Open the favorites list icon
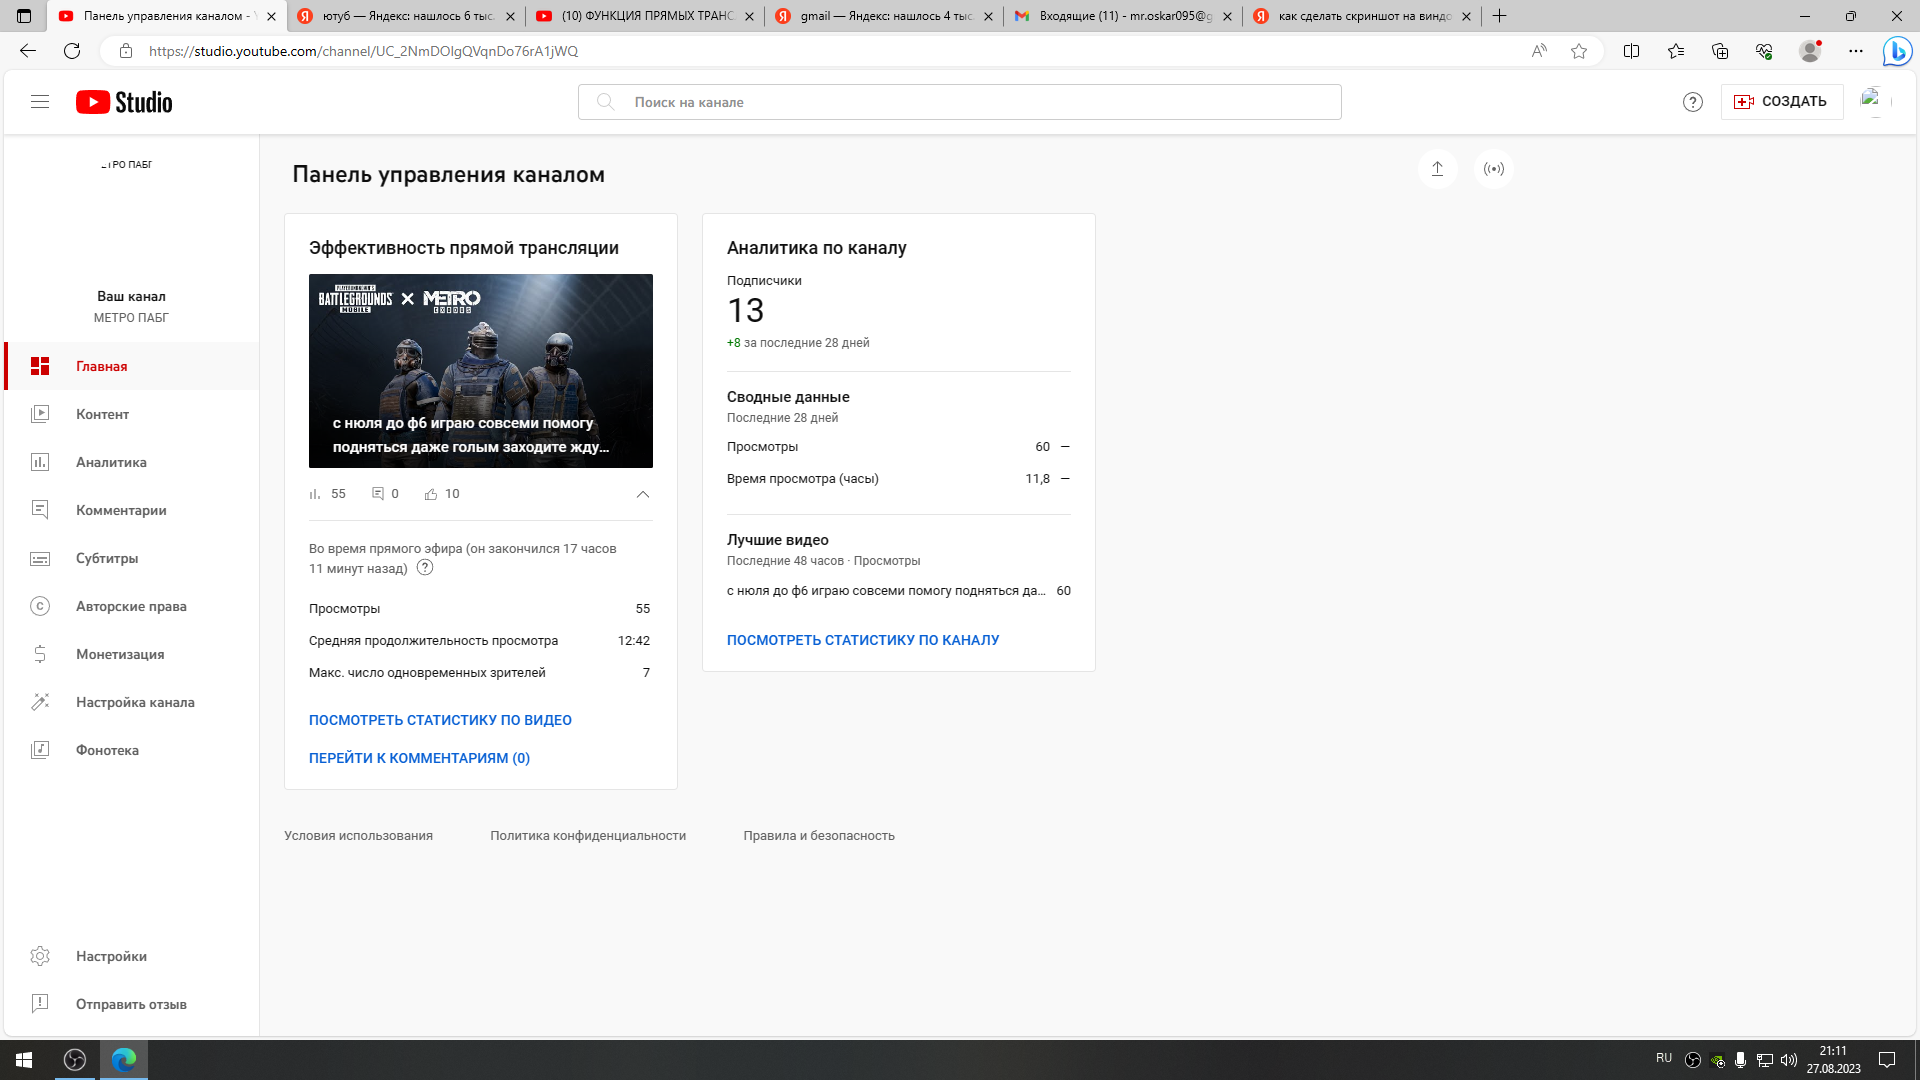The image size is (1920, 1080). tap(1676, 51)
